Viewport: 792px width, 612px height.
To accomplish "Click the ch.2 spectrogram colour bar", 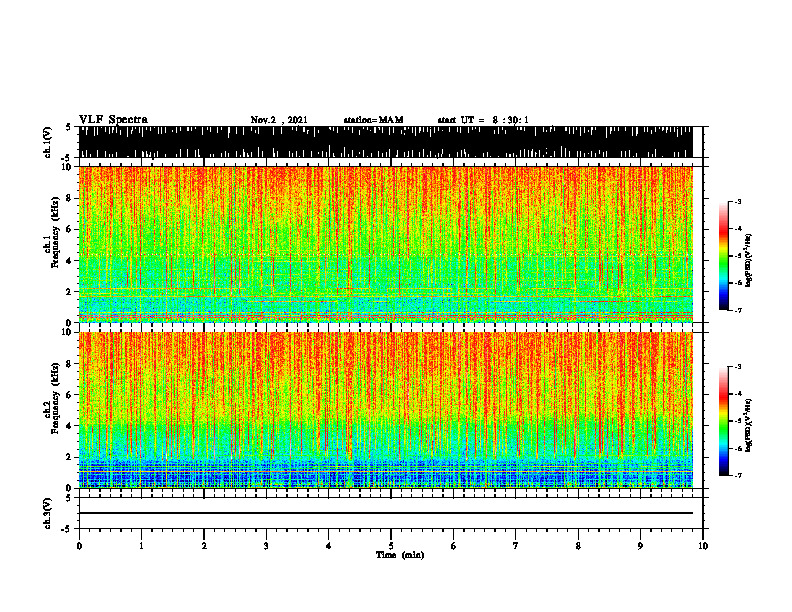I will tap(724, 421).
